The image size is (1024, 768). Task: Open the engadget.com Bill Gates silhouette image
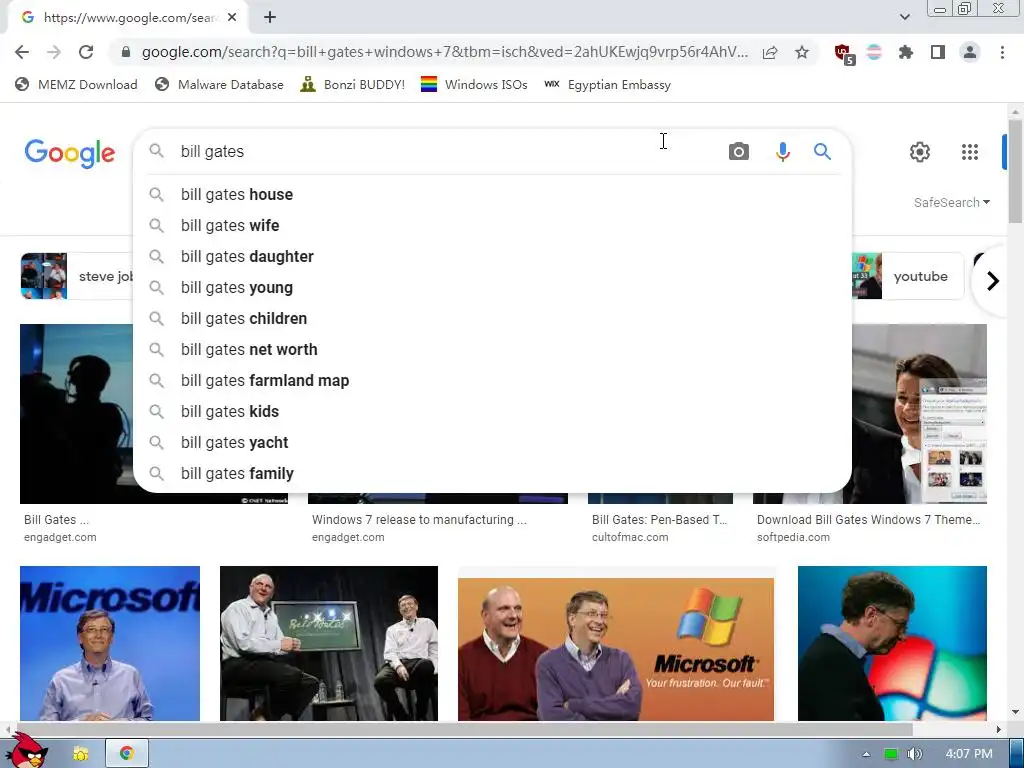click(x=76, y=413)
